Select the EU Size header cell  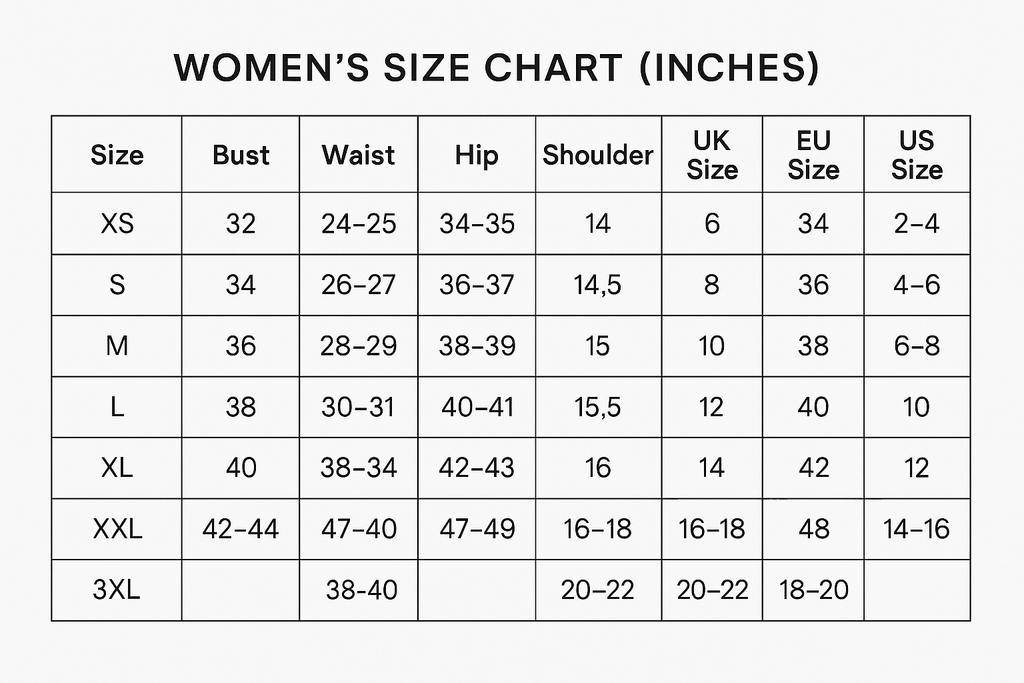pos(813,155)
